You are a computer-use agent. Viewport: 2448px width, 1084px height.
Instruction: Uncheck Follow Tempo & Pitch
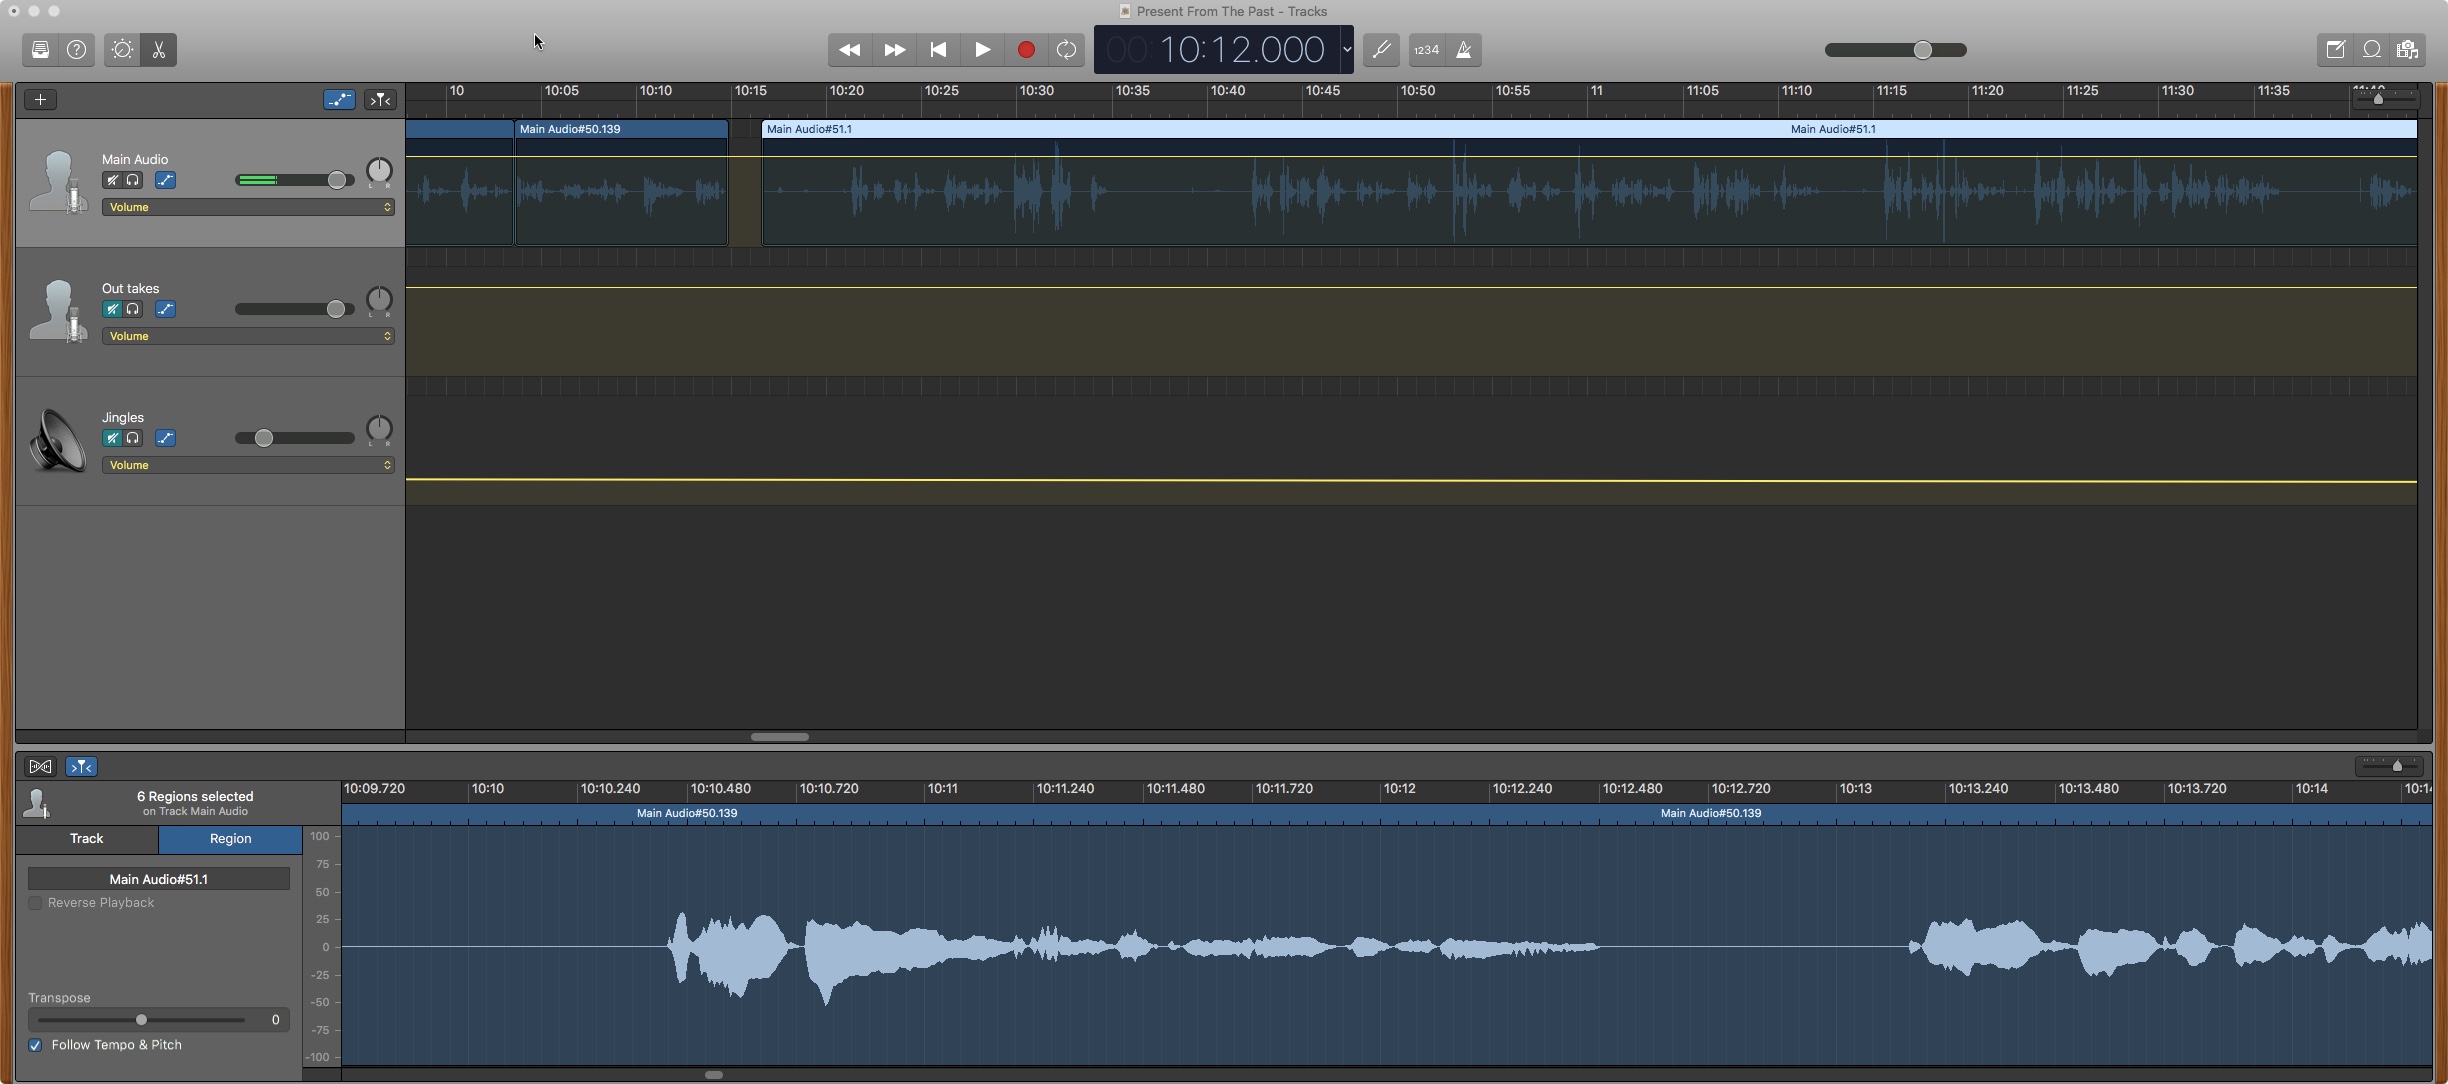pos(35,1045)
